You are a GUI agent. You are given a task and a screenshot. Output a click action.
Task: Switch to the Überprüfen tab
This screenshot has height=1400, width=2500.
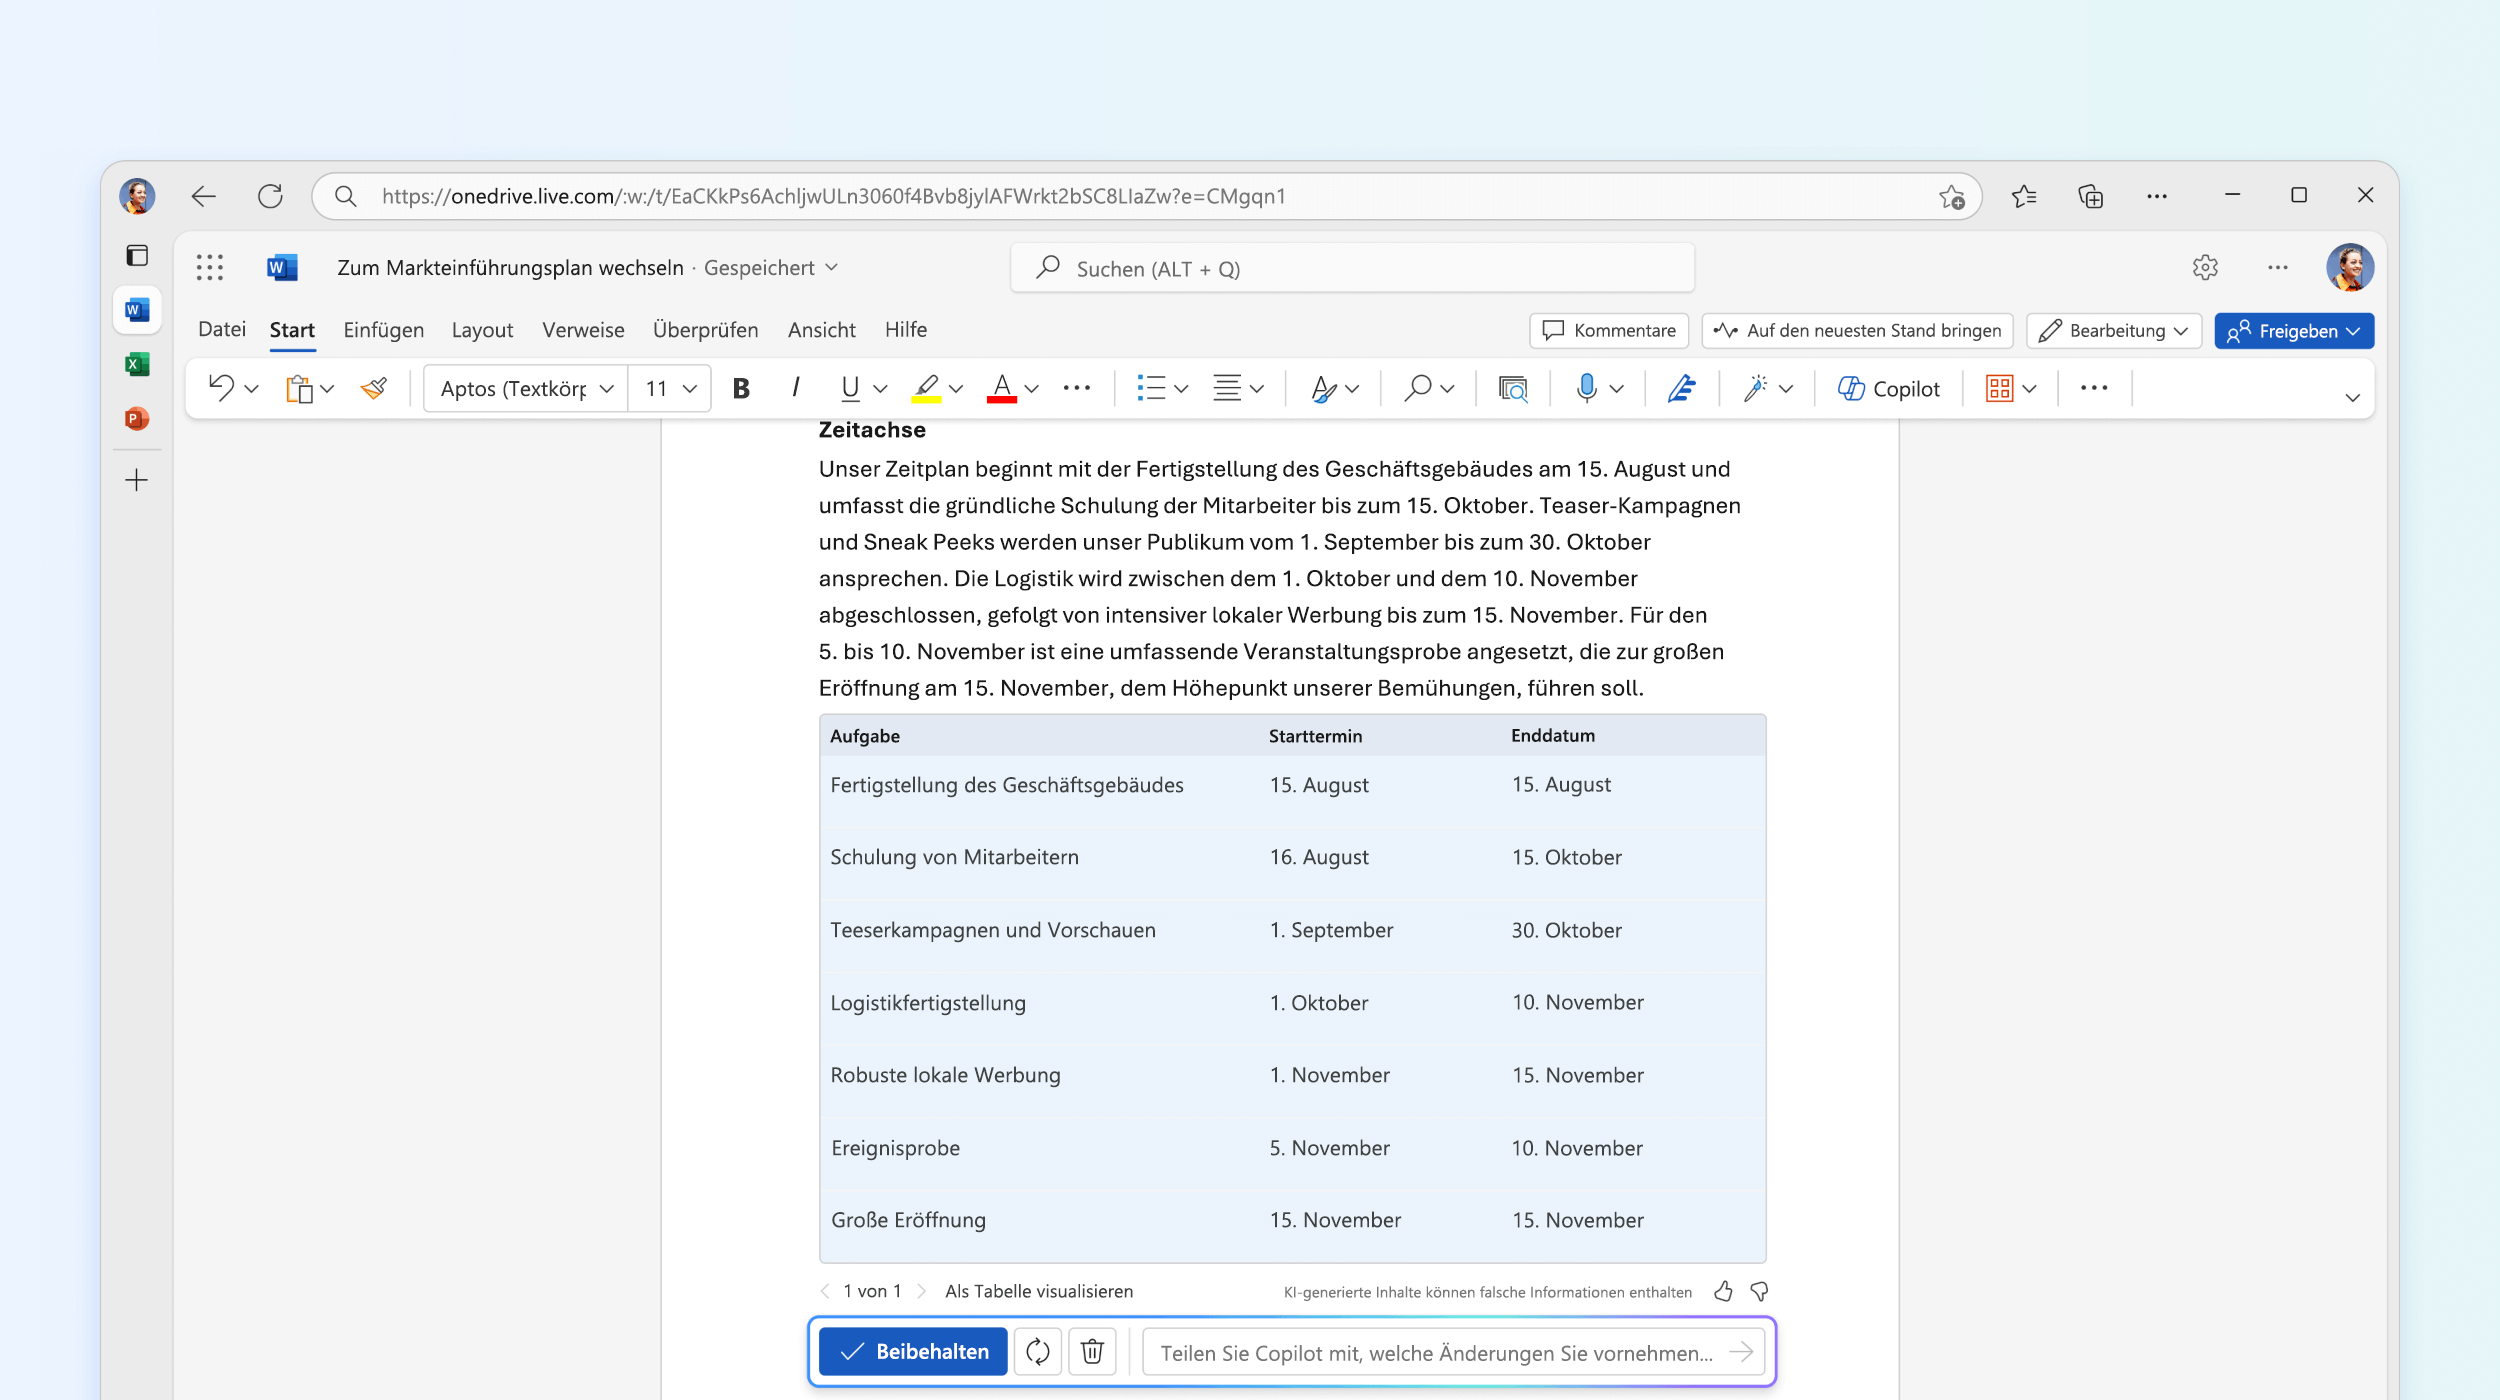point(705,330)
